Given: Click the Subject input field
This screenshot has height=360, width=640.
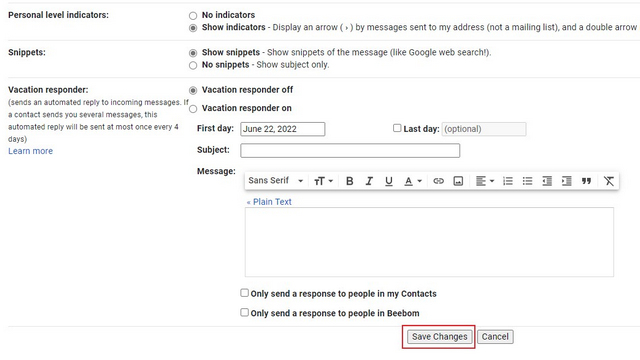Looking at the screenshot, I should [x=350, y=150].
